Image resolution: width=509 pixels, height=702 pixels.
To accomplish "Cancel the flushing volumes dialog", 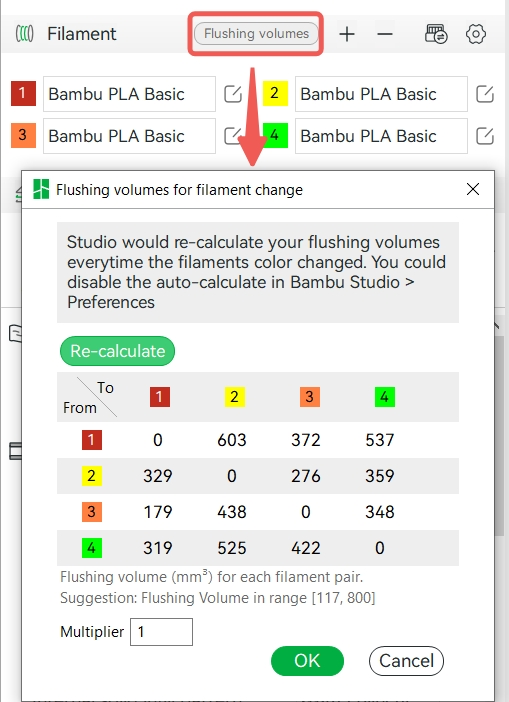I will tap(406, 661).
